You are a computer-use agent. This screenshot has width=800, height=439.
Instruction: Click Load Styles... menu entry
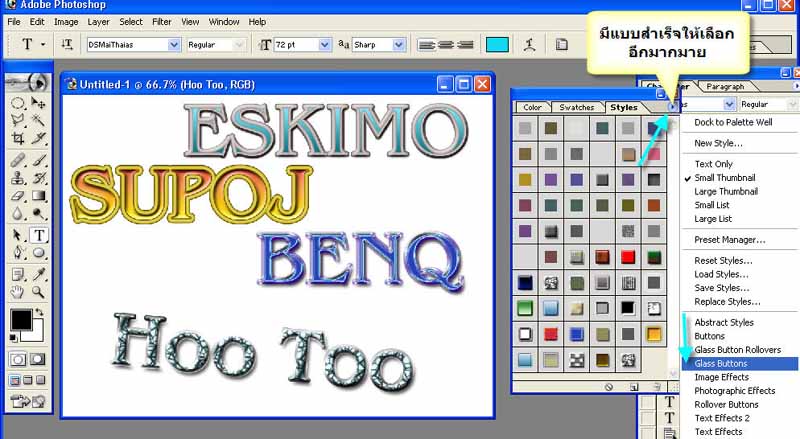click(x=721, y=274)
